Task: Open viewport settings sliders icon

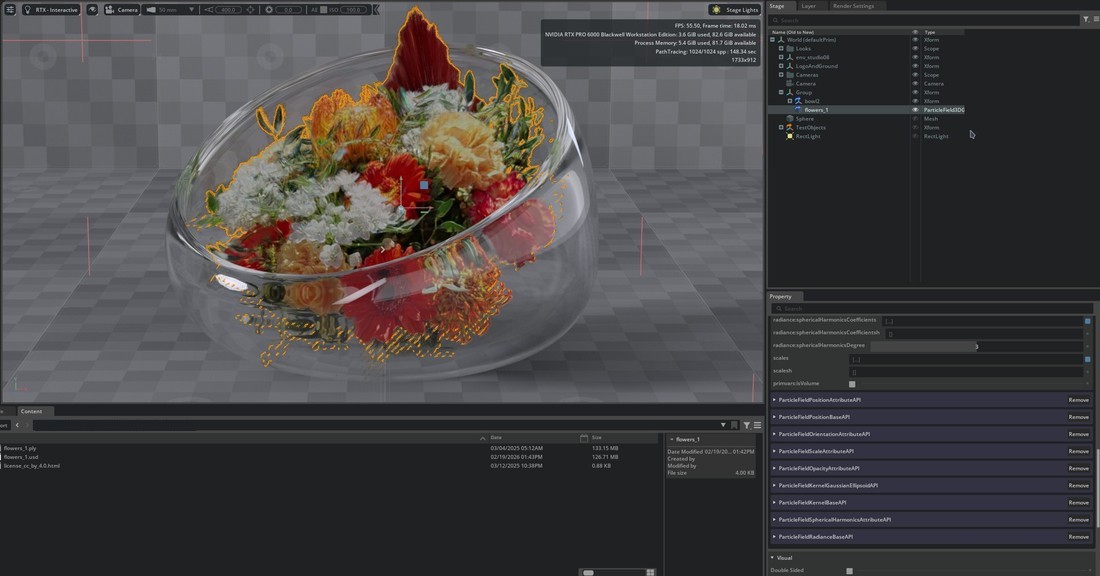Action: (x=11, y=10)
